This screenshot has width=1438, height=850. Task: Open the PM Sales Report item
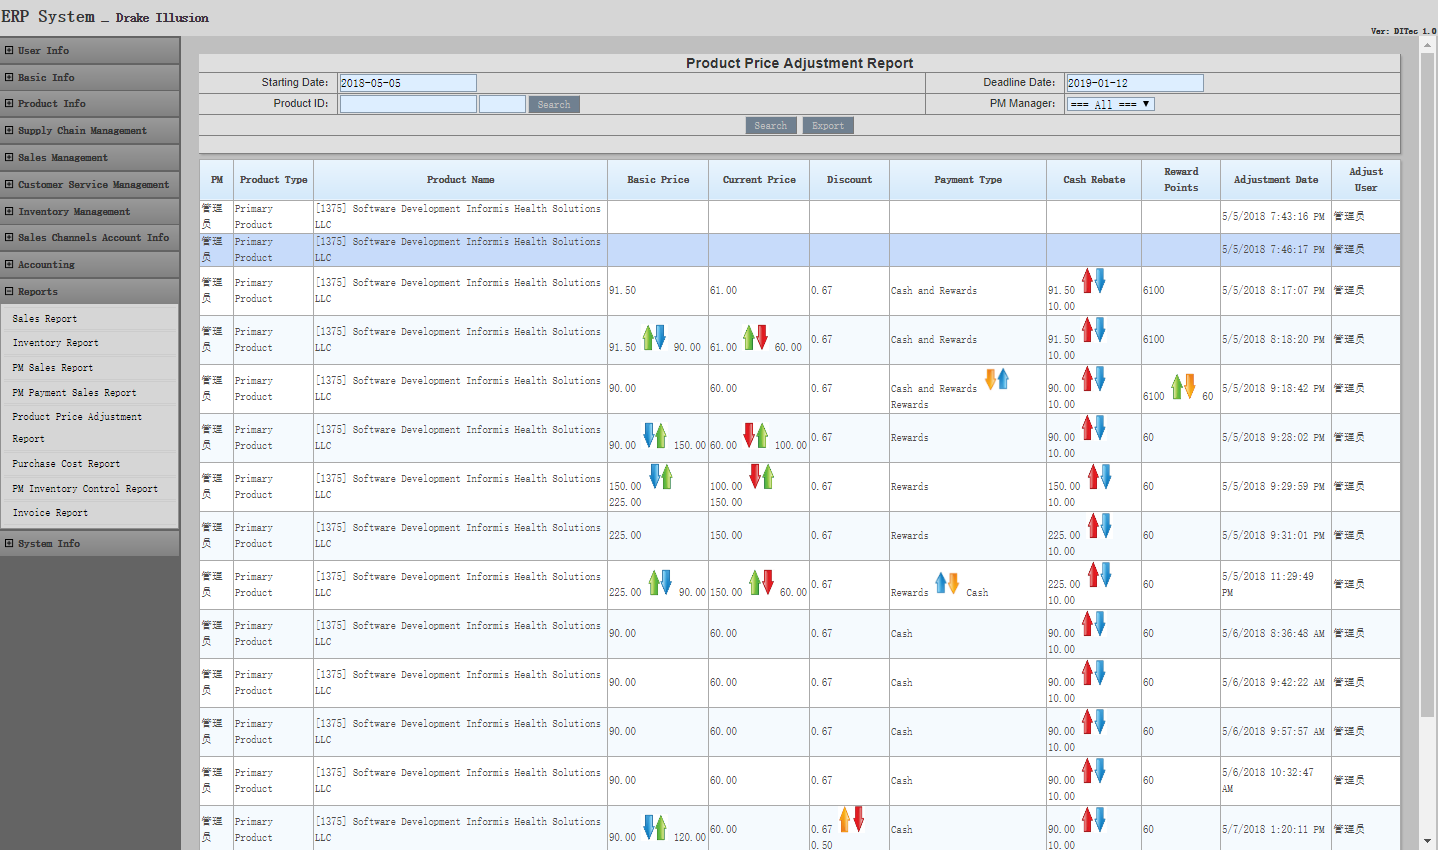coord(52,367)
